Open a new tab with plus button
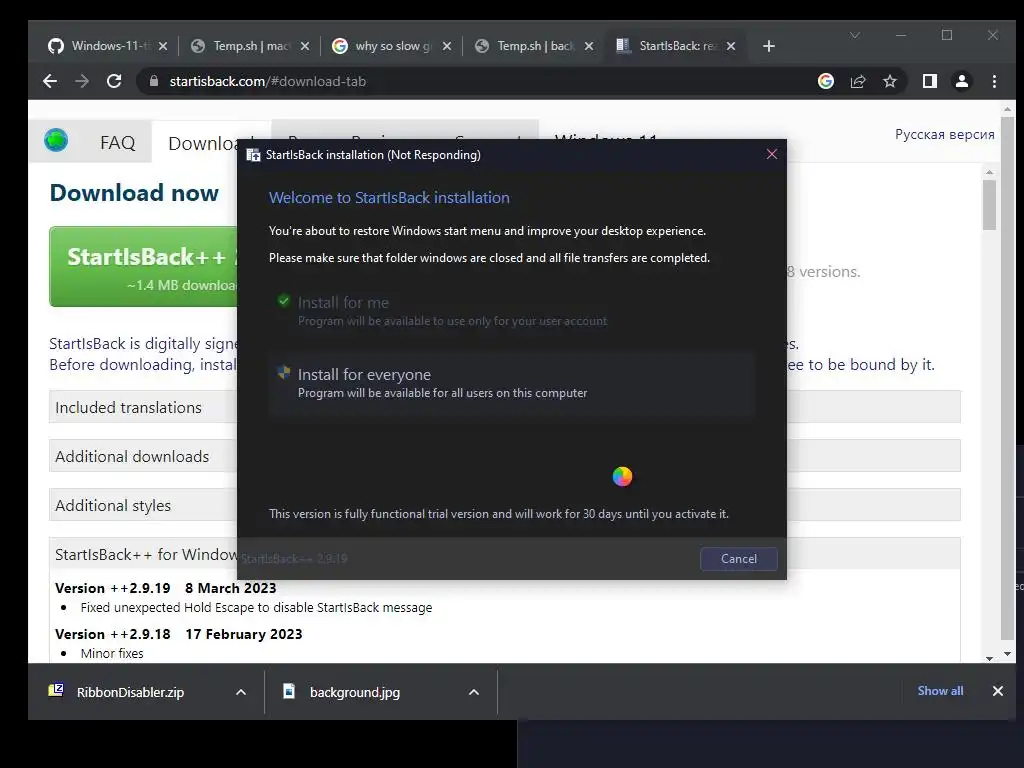The width and height of the screenshot is (1024, 768). tap(769, 46)
